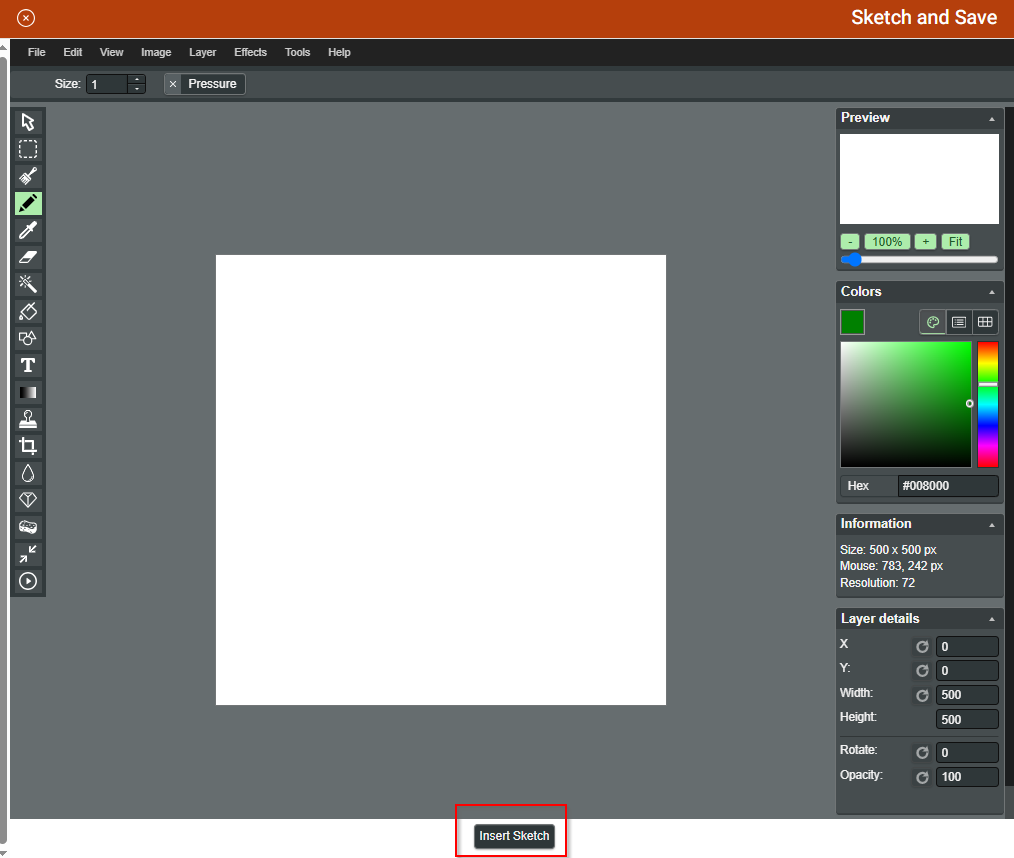Activate the Crop tool
This screenshot has width=1014, height=858.
coord(28,446)
